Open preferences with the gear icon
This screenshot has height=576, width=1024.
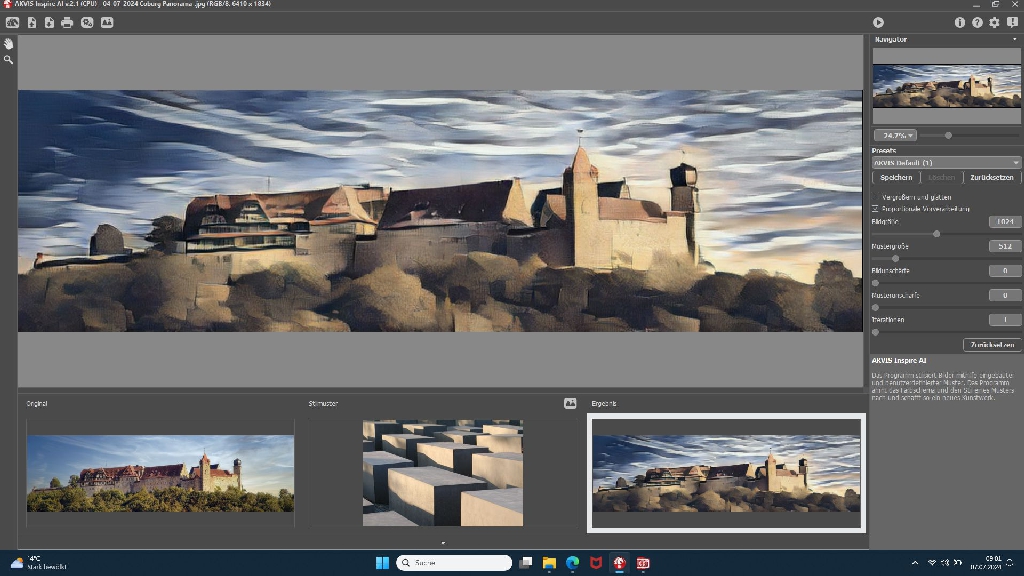click(x=994, y=23)
